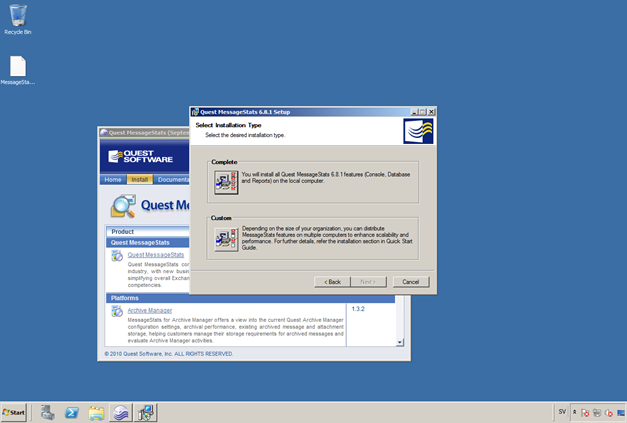Click the Quest logo in the setup header
The width and height of the screenshot is (627, 423).
click(x=418, y=131)
